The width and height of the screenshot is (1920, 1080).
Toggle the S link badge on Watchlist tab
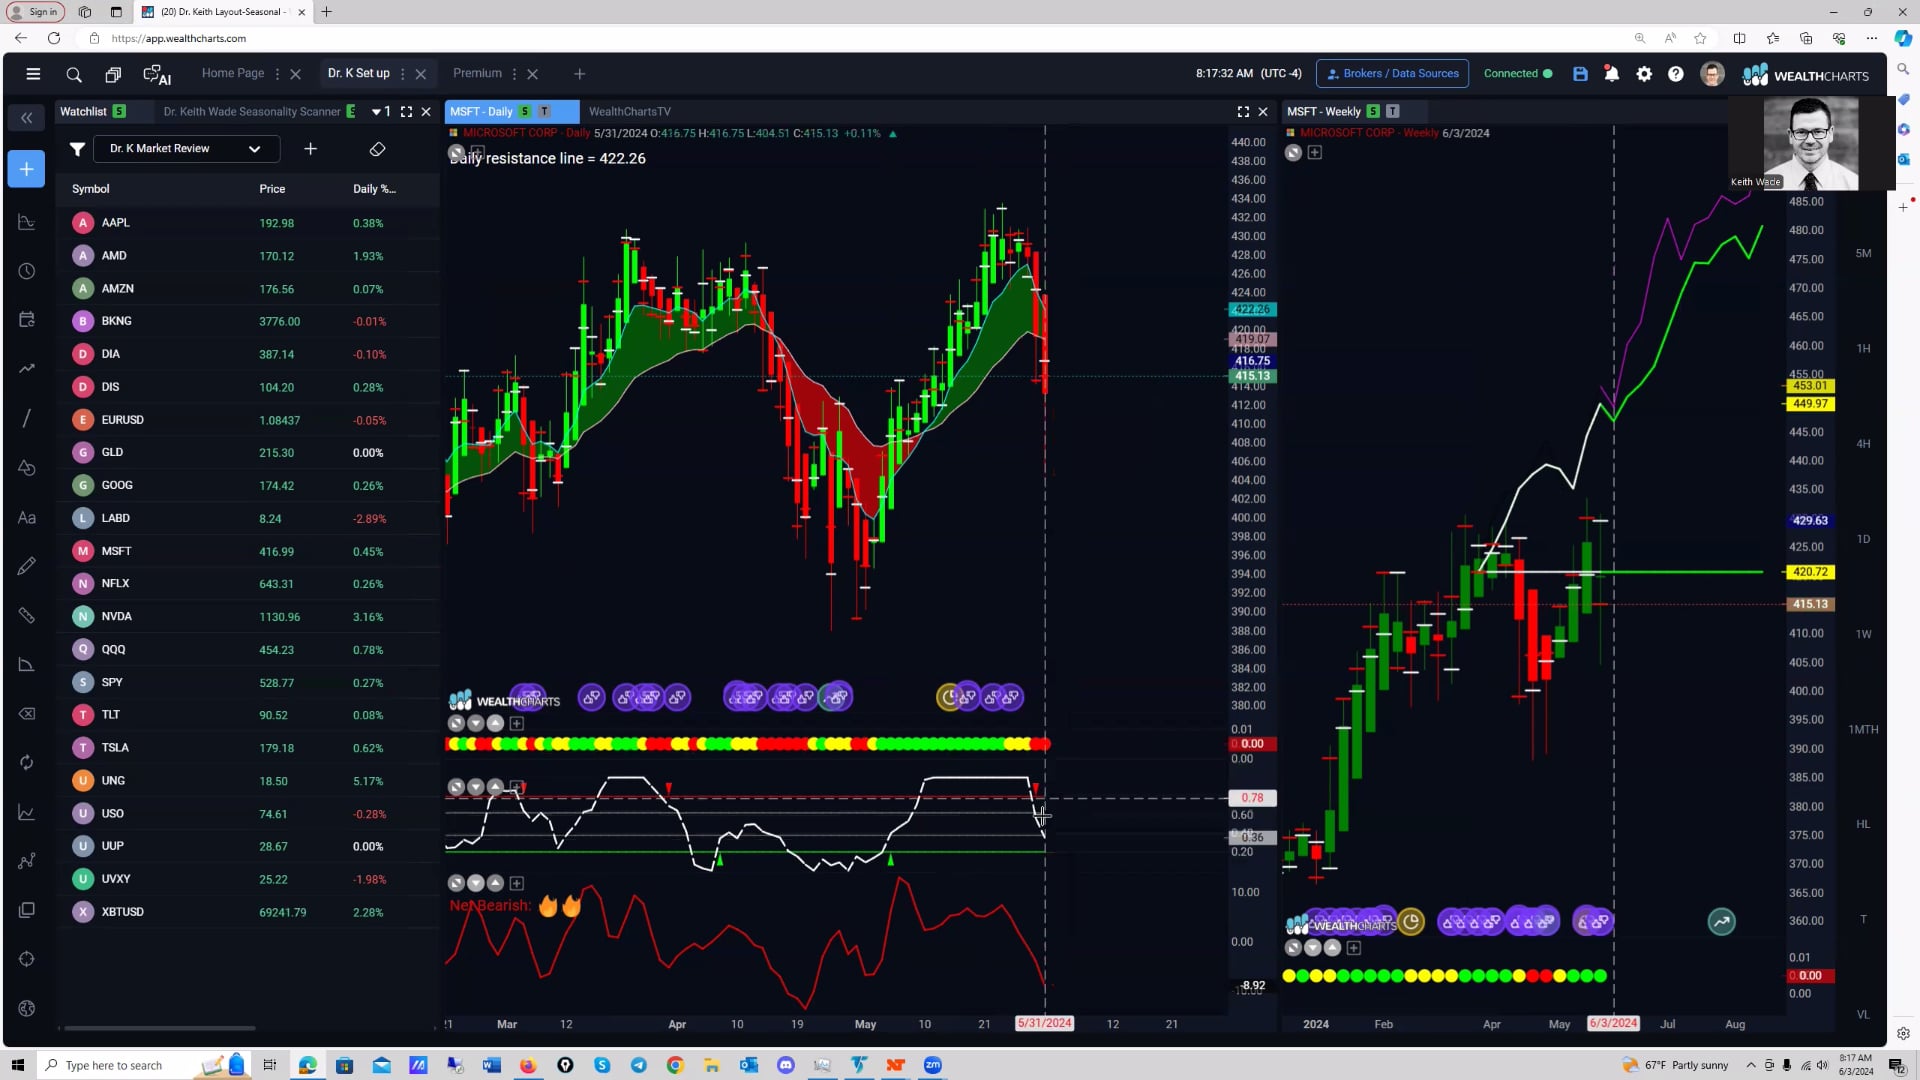[x=120, y=112]
